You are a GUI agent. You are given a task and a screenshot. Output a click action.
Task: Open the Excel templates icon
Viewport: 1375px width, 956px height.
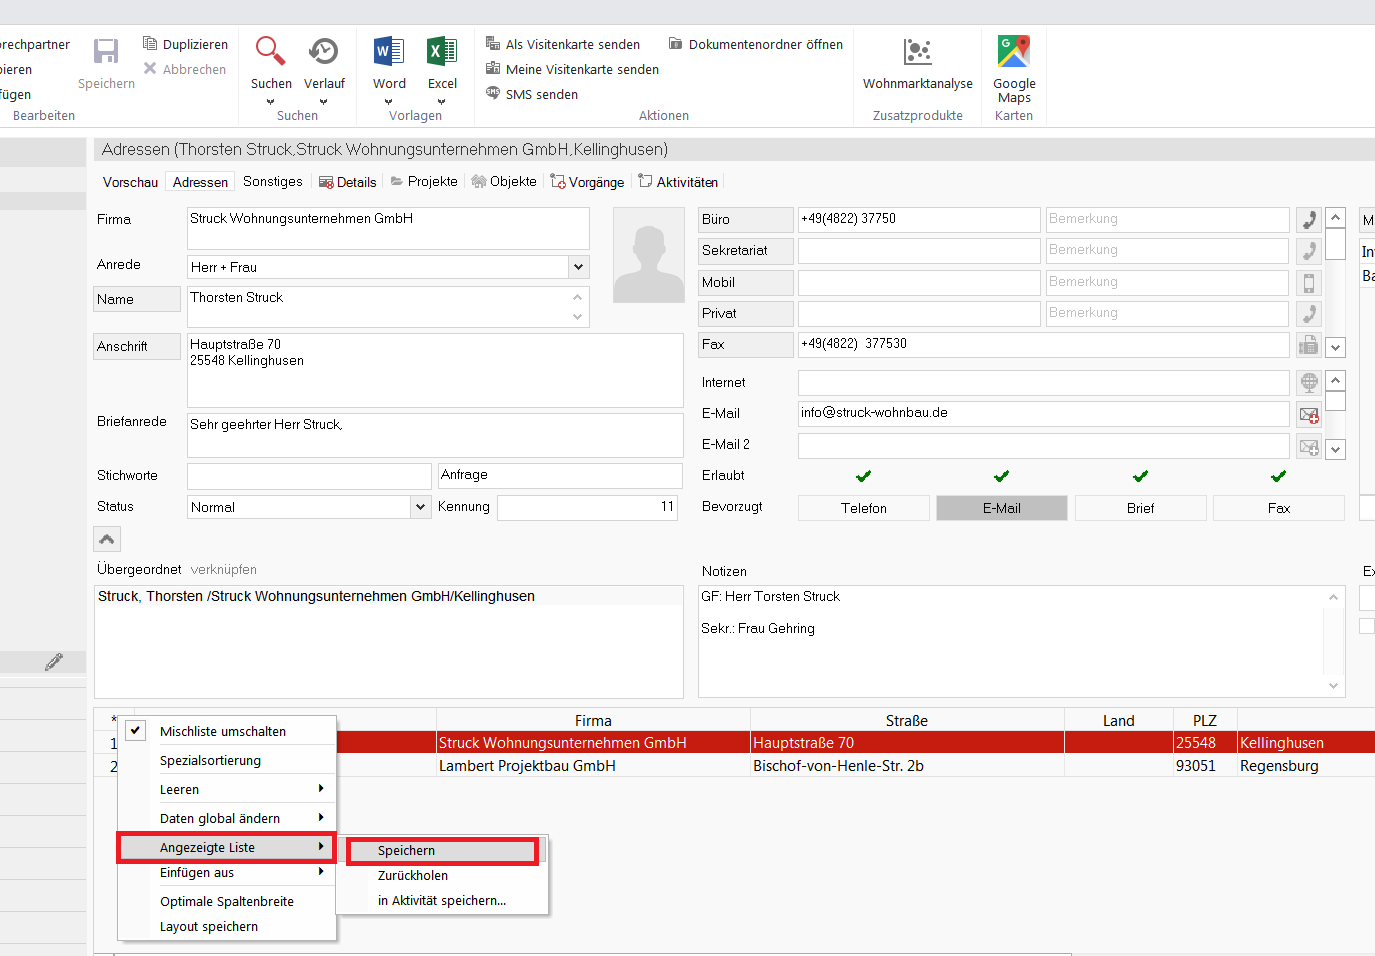pos(442,52)
